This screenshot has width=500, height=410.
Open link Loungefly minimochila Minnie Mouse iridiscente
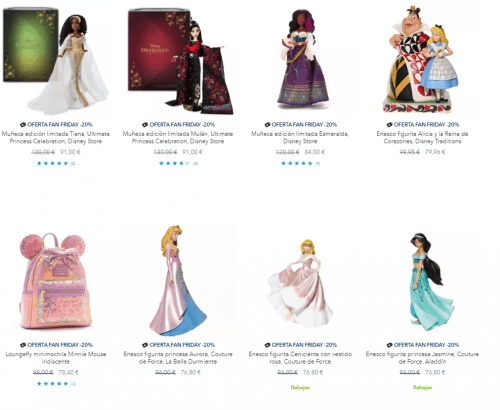coord(56,358)
